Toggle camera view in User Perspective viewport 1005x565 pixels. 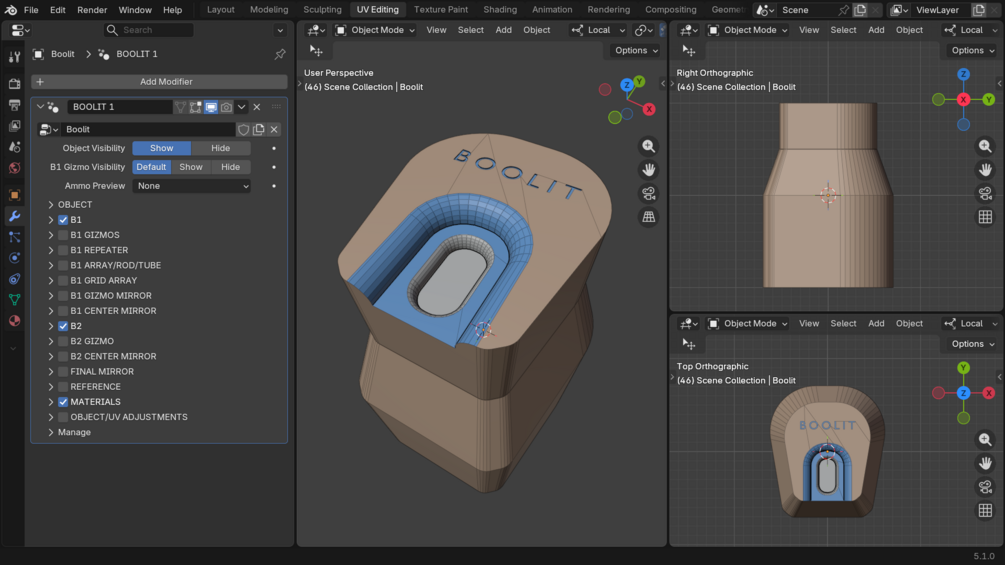tap(649, 193)
